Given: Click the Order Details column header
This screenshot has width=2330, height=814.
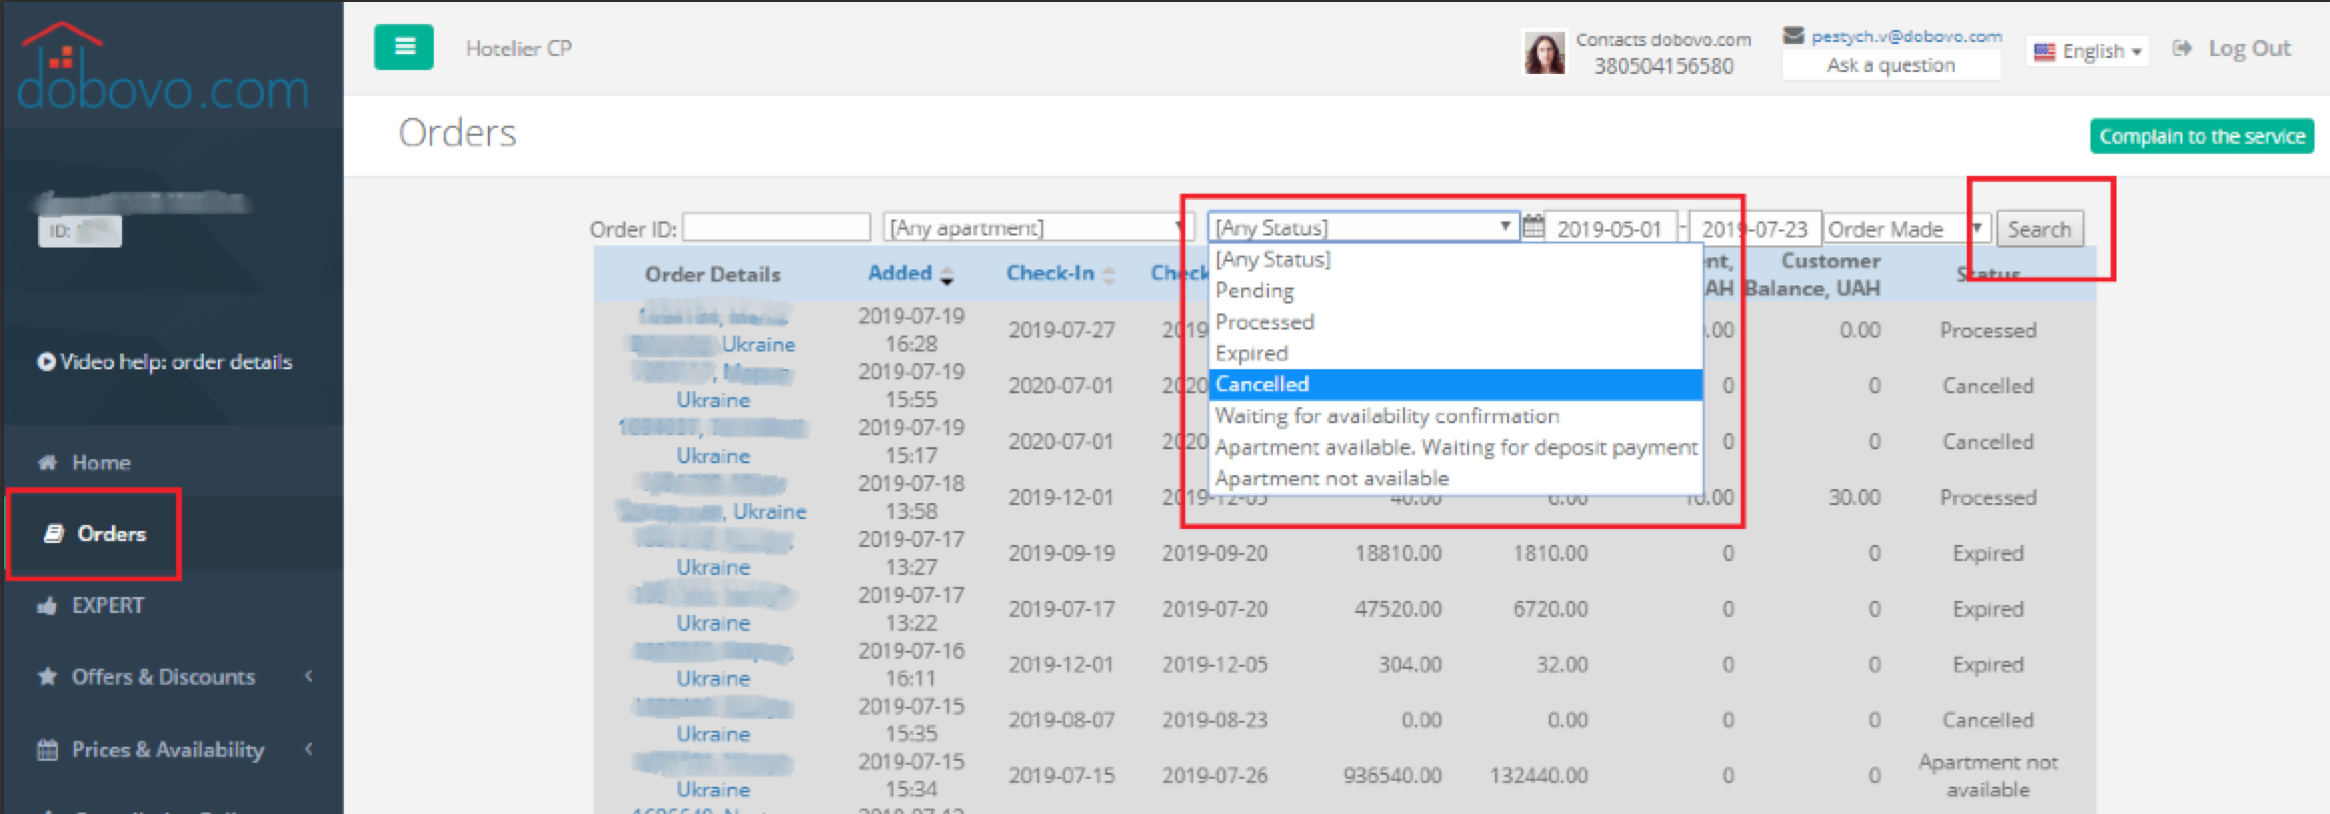Looking at the screenshot, I should tap(713, 274).
